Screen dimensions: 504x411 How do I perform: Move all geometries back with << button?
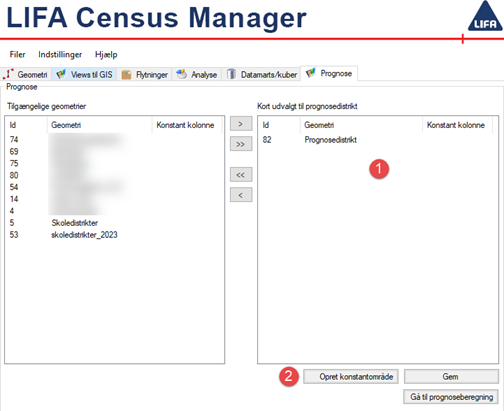[x=241, y=175]
